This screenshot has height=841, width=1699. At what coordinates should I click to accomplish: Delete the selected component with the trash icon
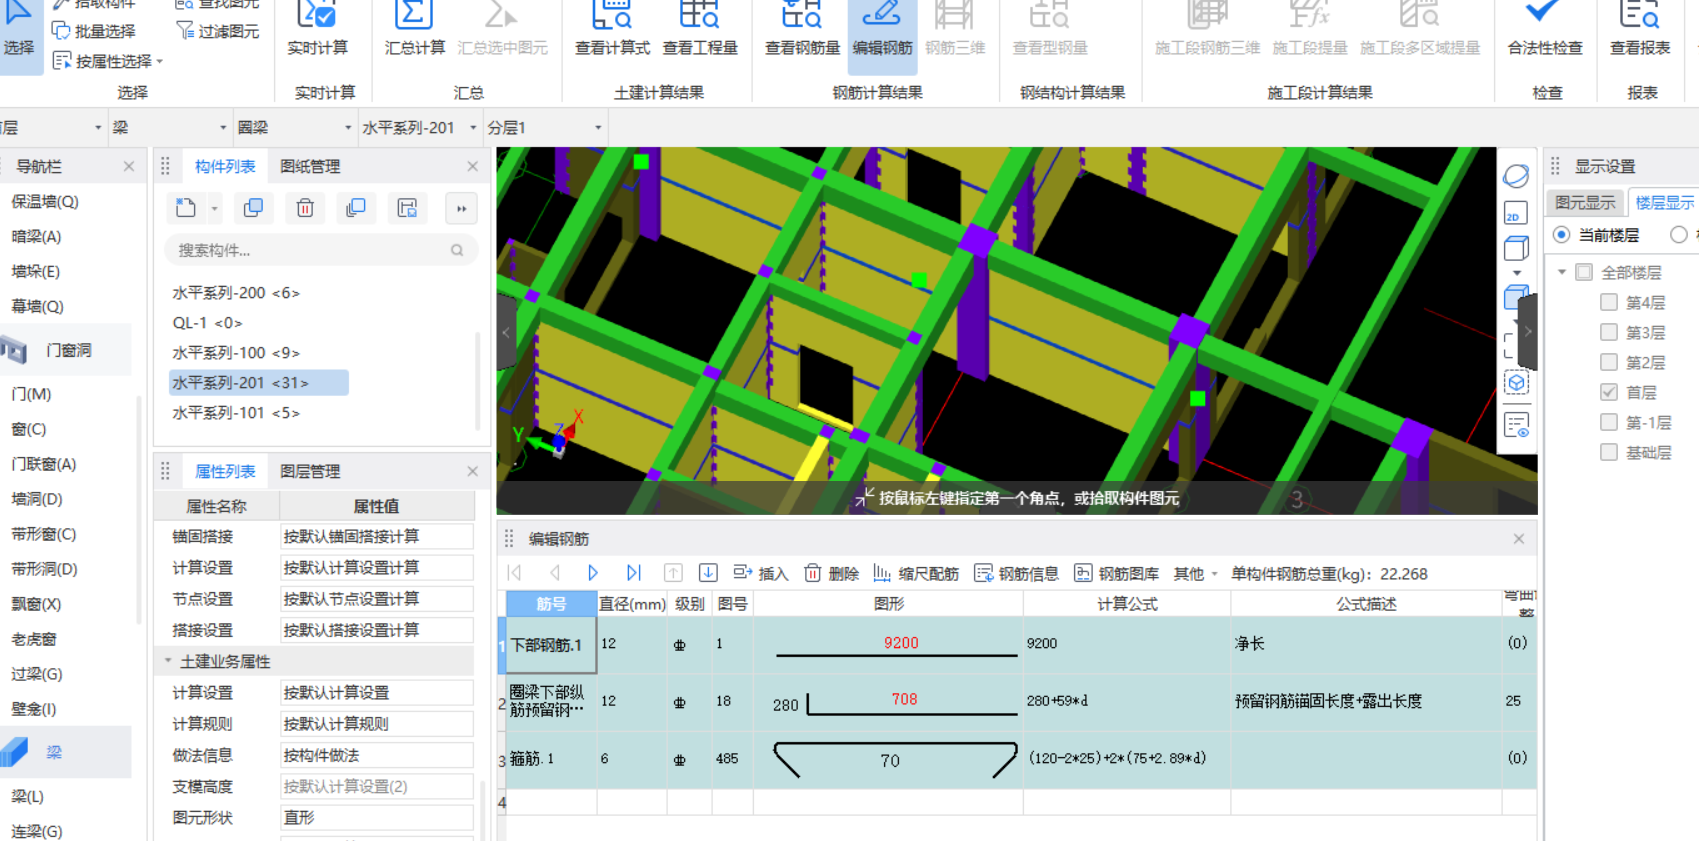(x=305, y=208)
